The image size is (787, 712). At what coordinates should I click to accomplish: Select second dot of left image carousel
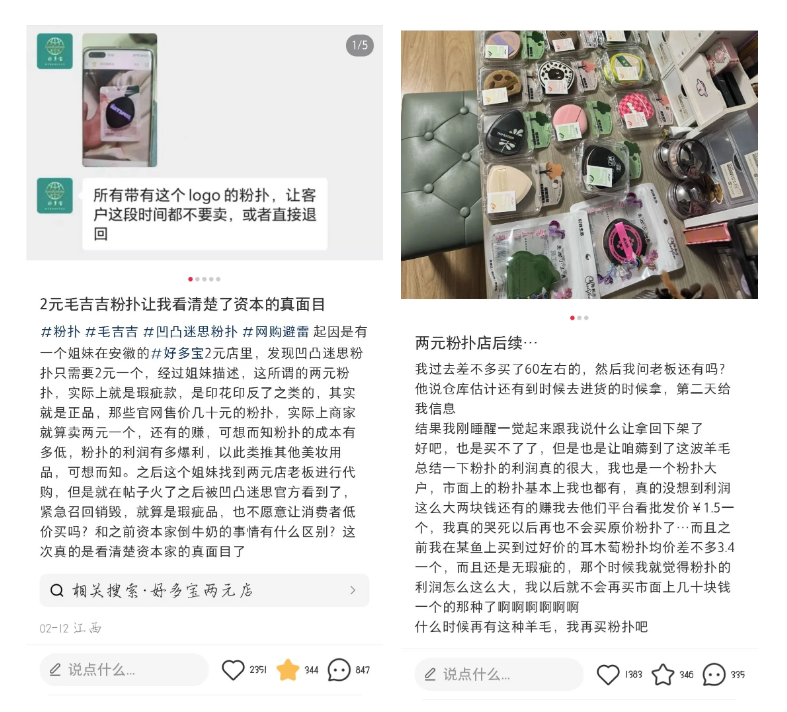(x=197, y=279)
